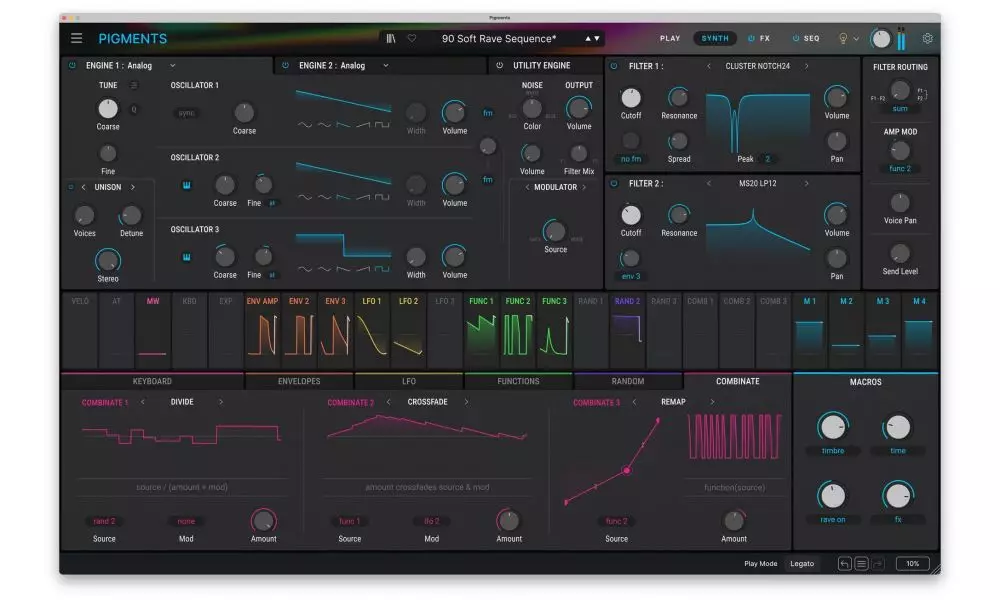Viewport: 1000px width, 600px height.
Task: Open the Functions modulation tab
Action: coord(518,381)
